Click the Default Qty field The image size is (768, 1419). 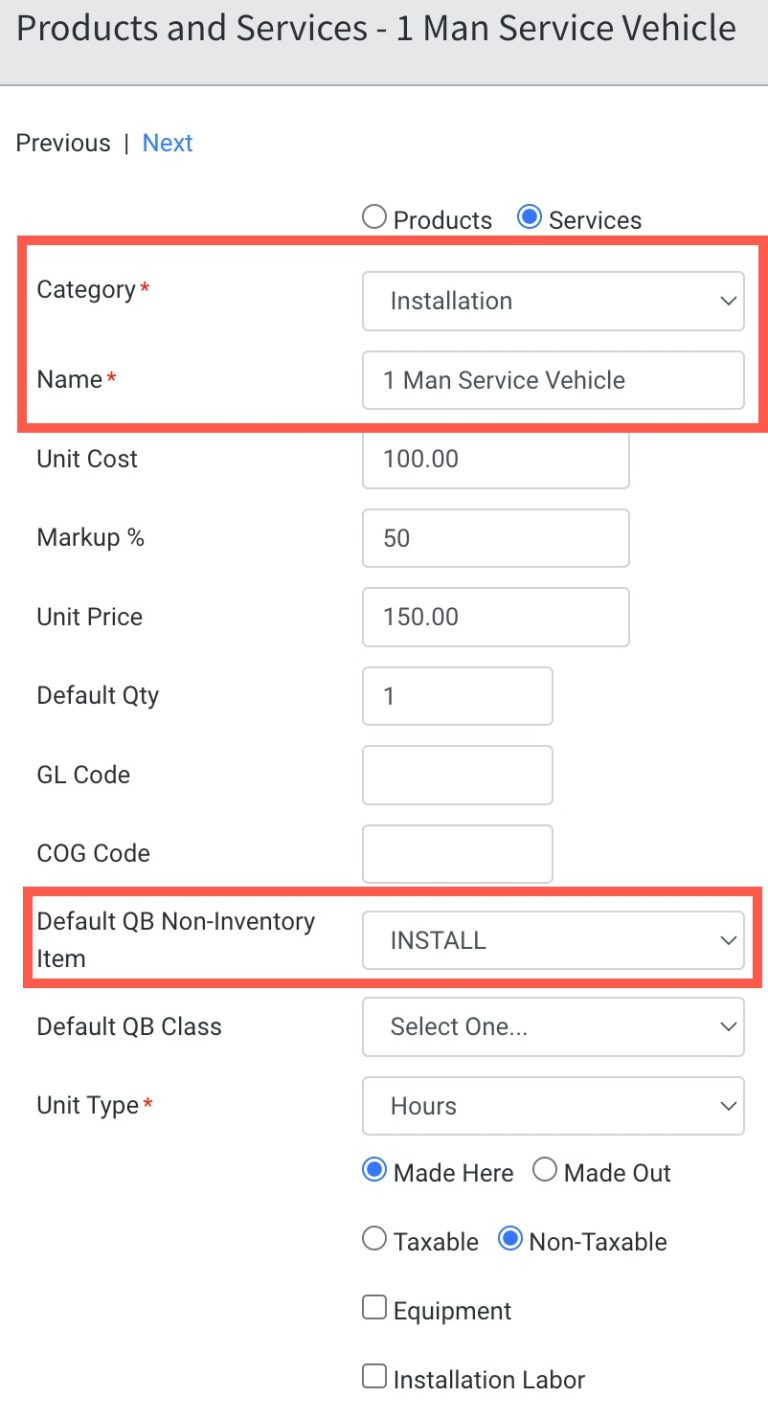(x=457, y=695)
